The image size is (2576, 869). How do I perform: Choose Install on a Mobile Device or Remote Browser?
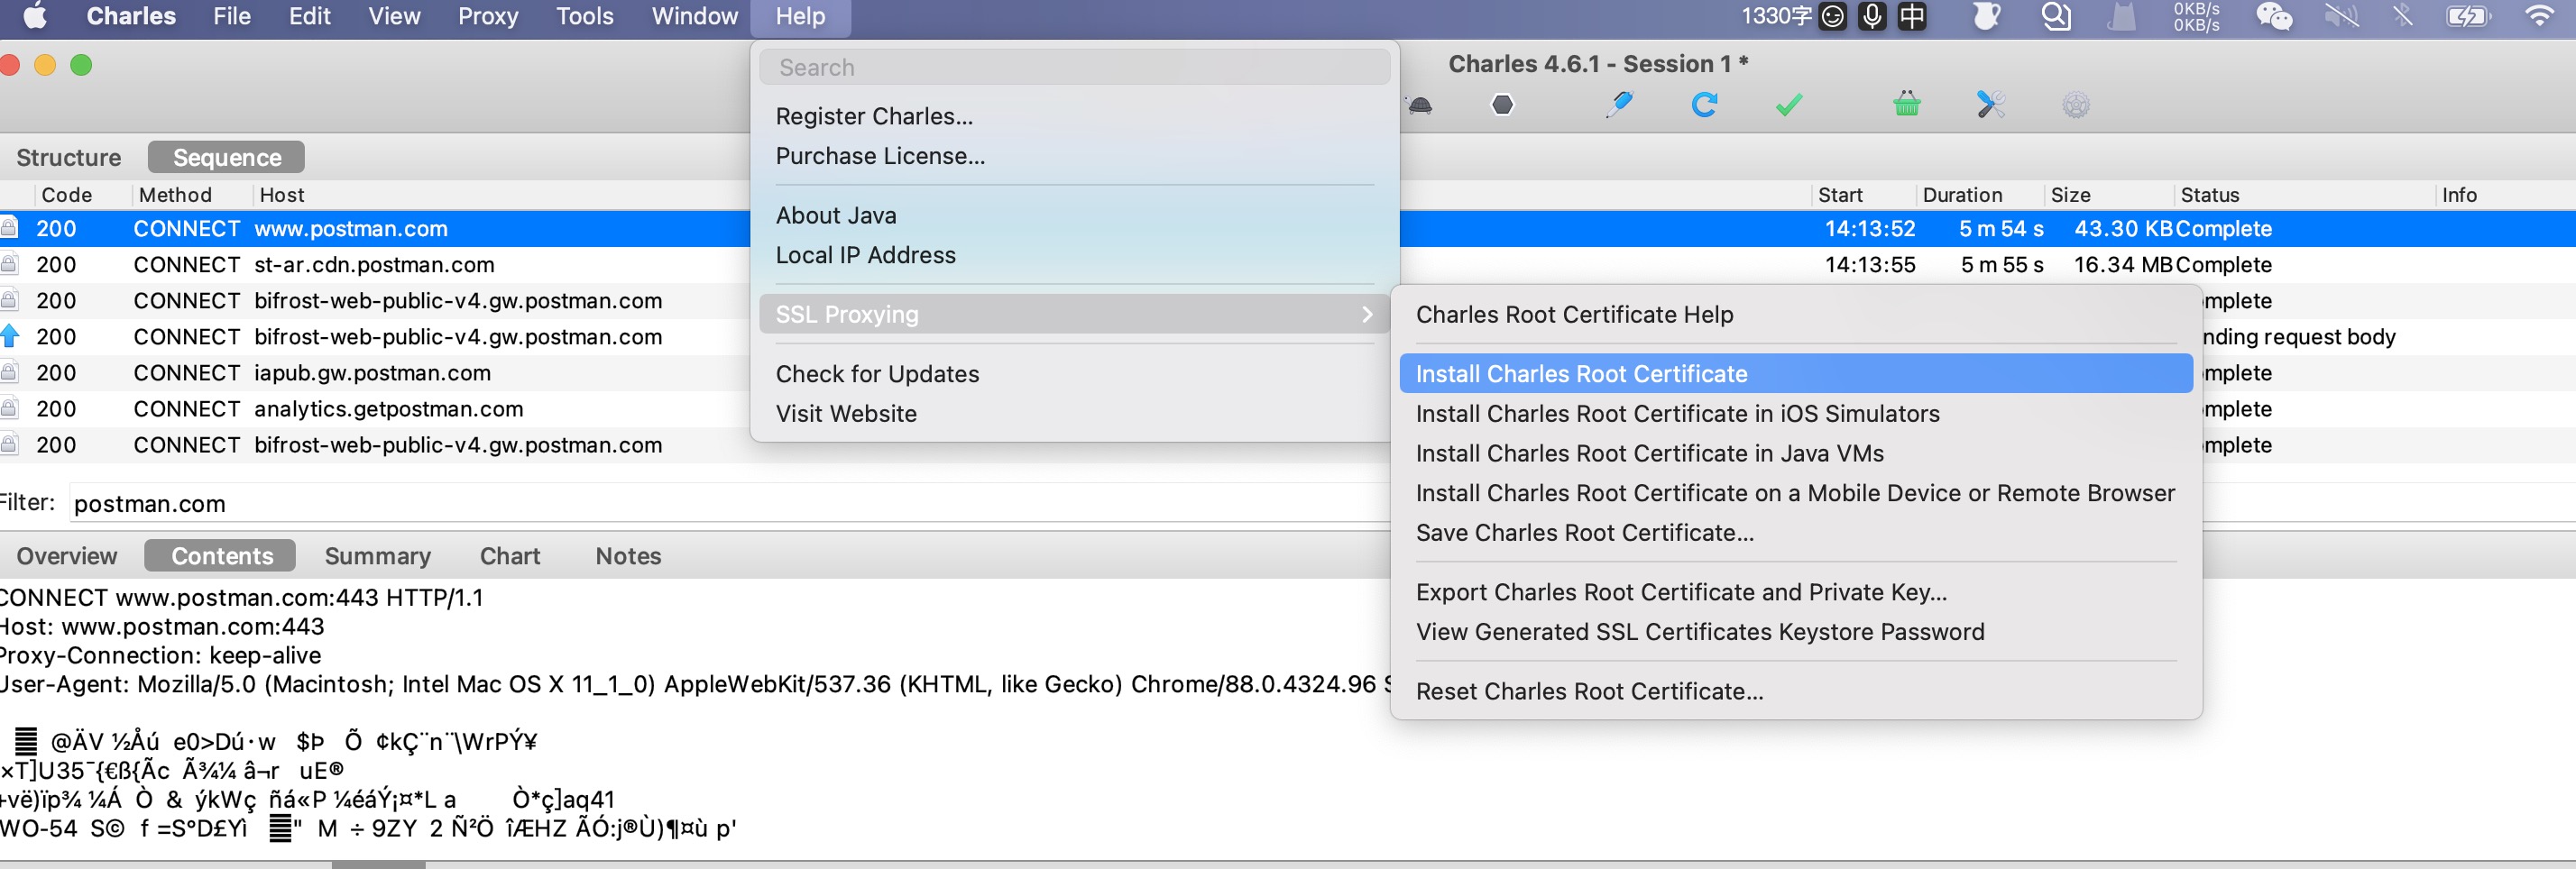(x=1796, y=493)
